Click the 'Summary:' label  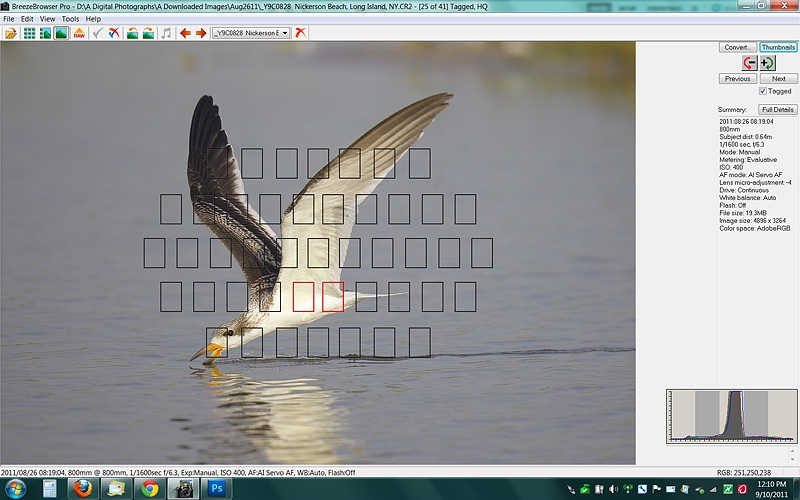click(x=732, y=110)
